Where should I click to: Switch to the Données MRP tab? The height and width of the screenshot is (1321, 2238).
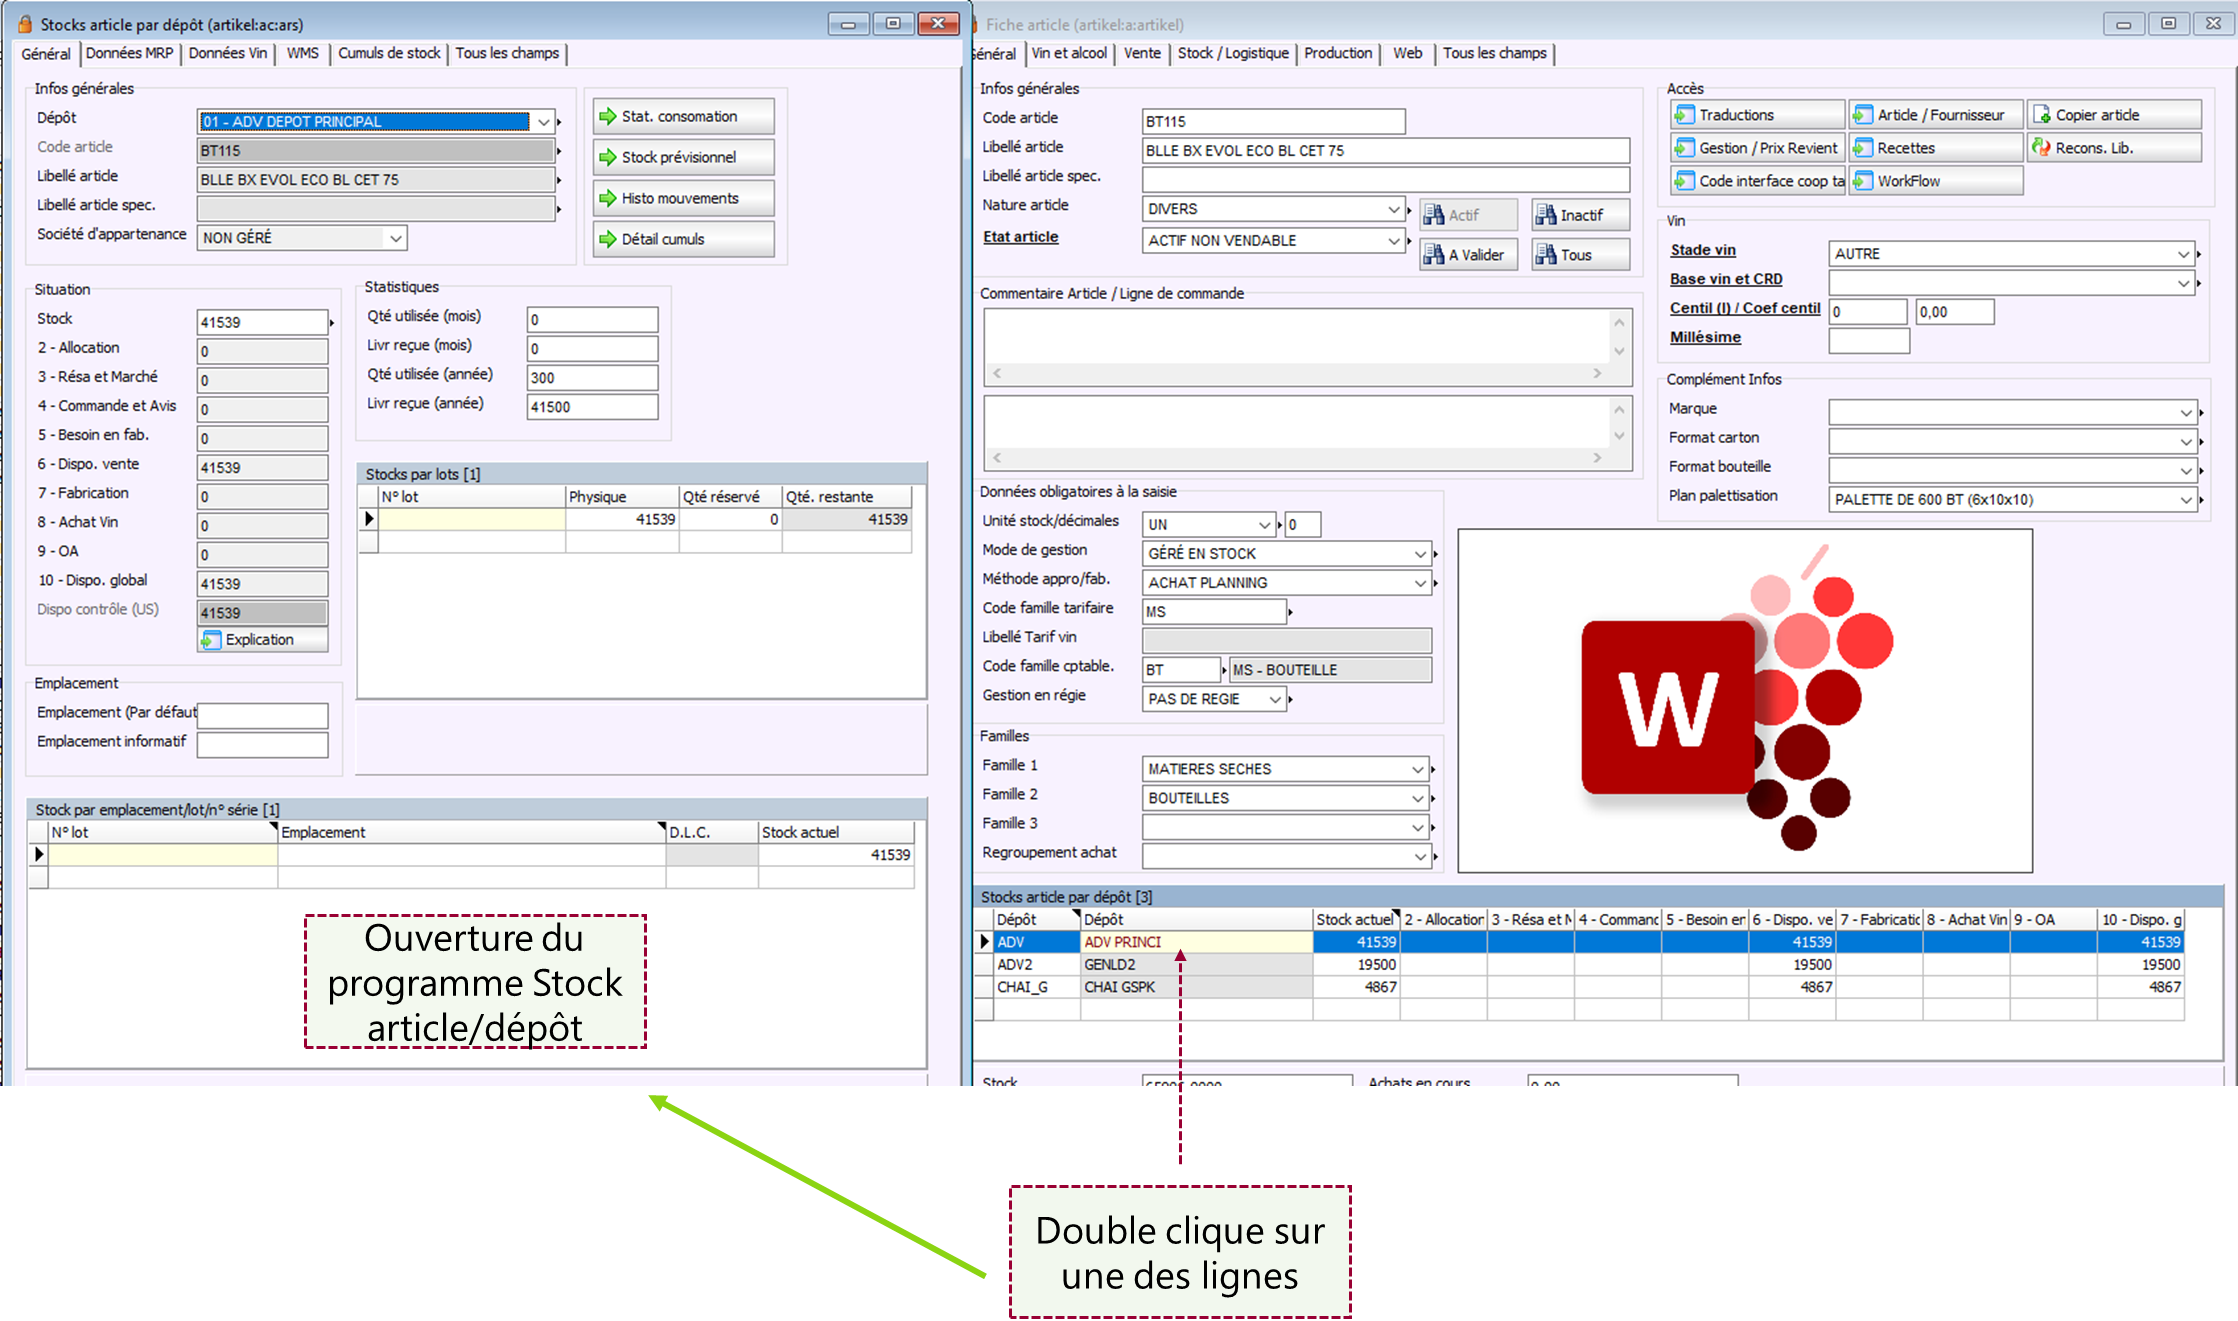129,53
